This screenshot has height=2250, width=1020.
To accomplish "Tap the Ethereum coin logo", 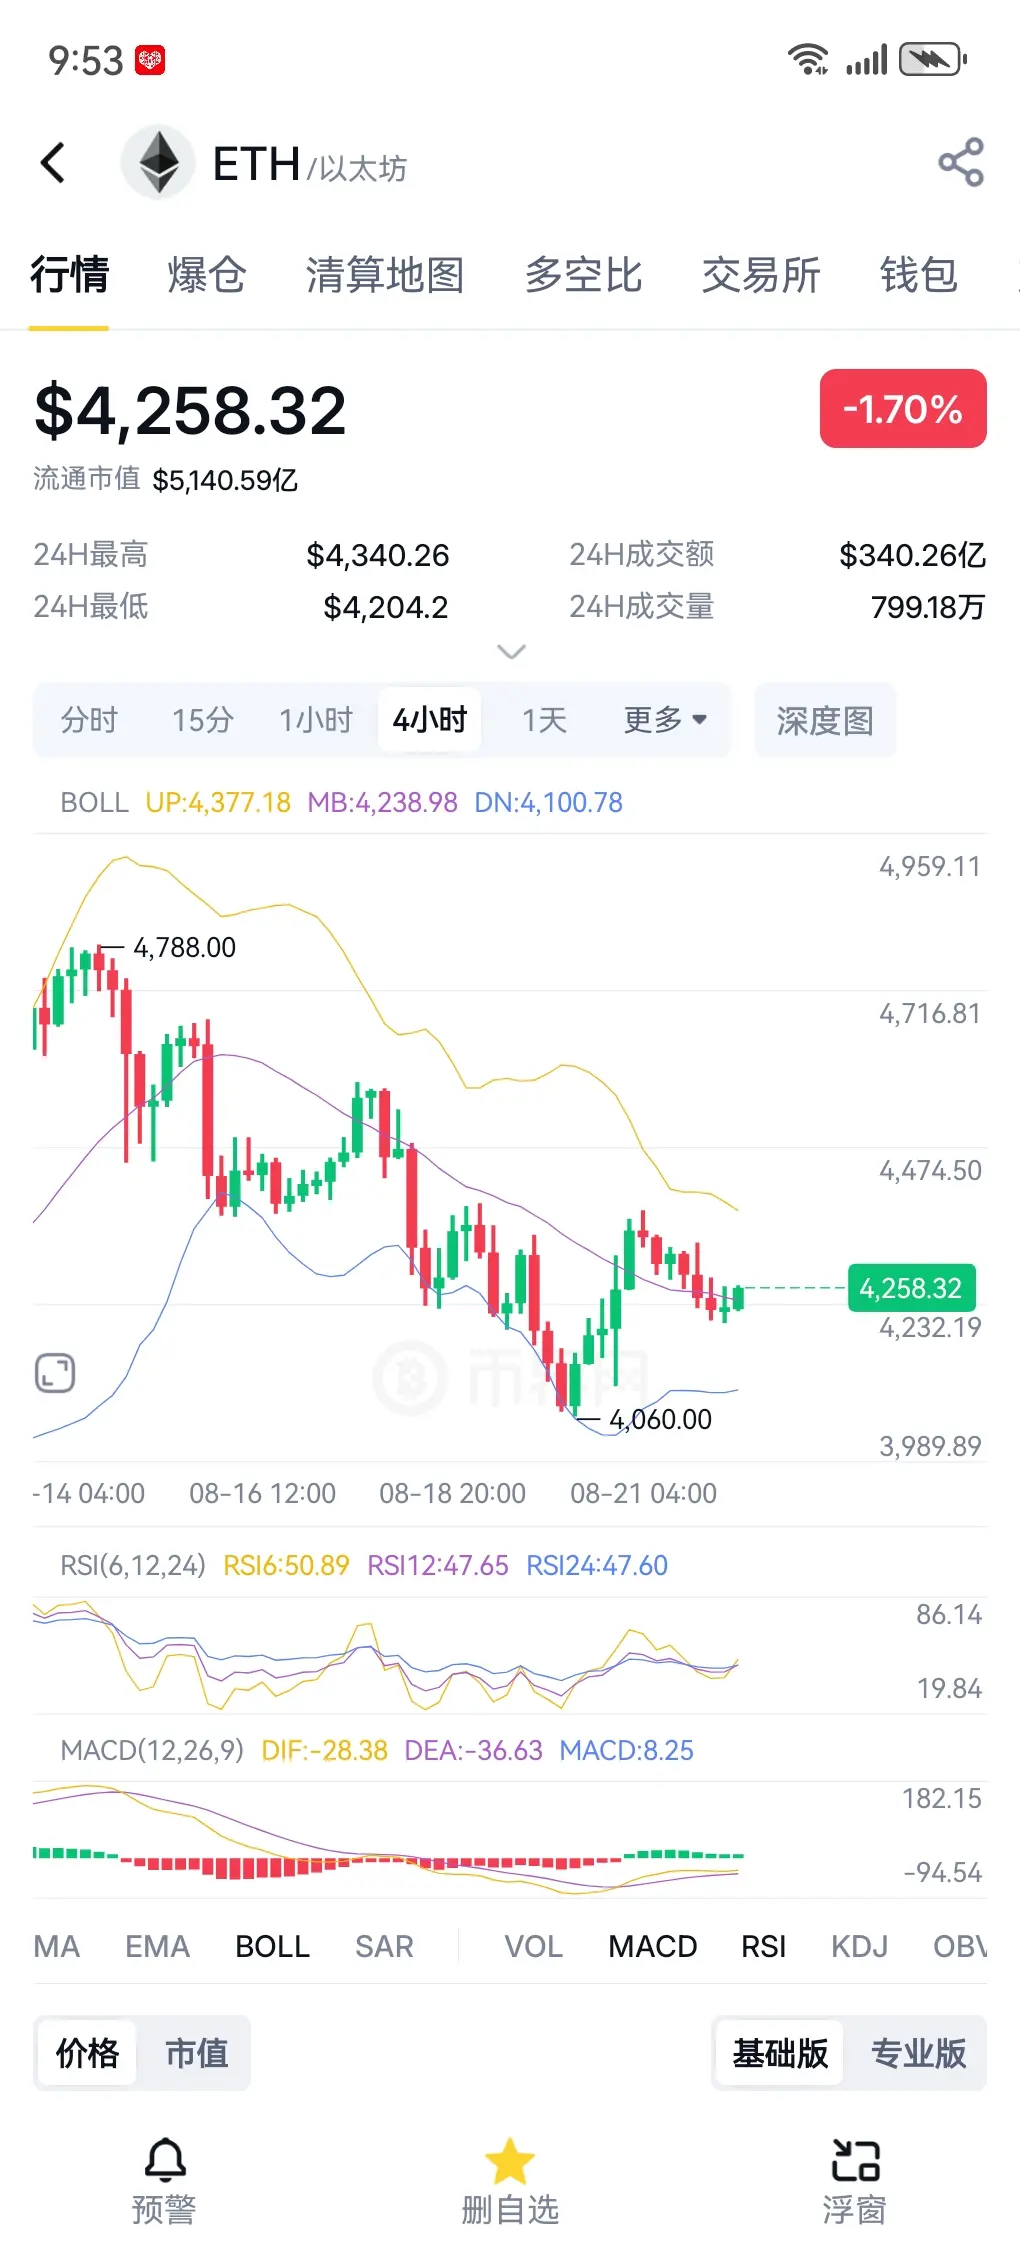I will point(158,162).
